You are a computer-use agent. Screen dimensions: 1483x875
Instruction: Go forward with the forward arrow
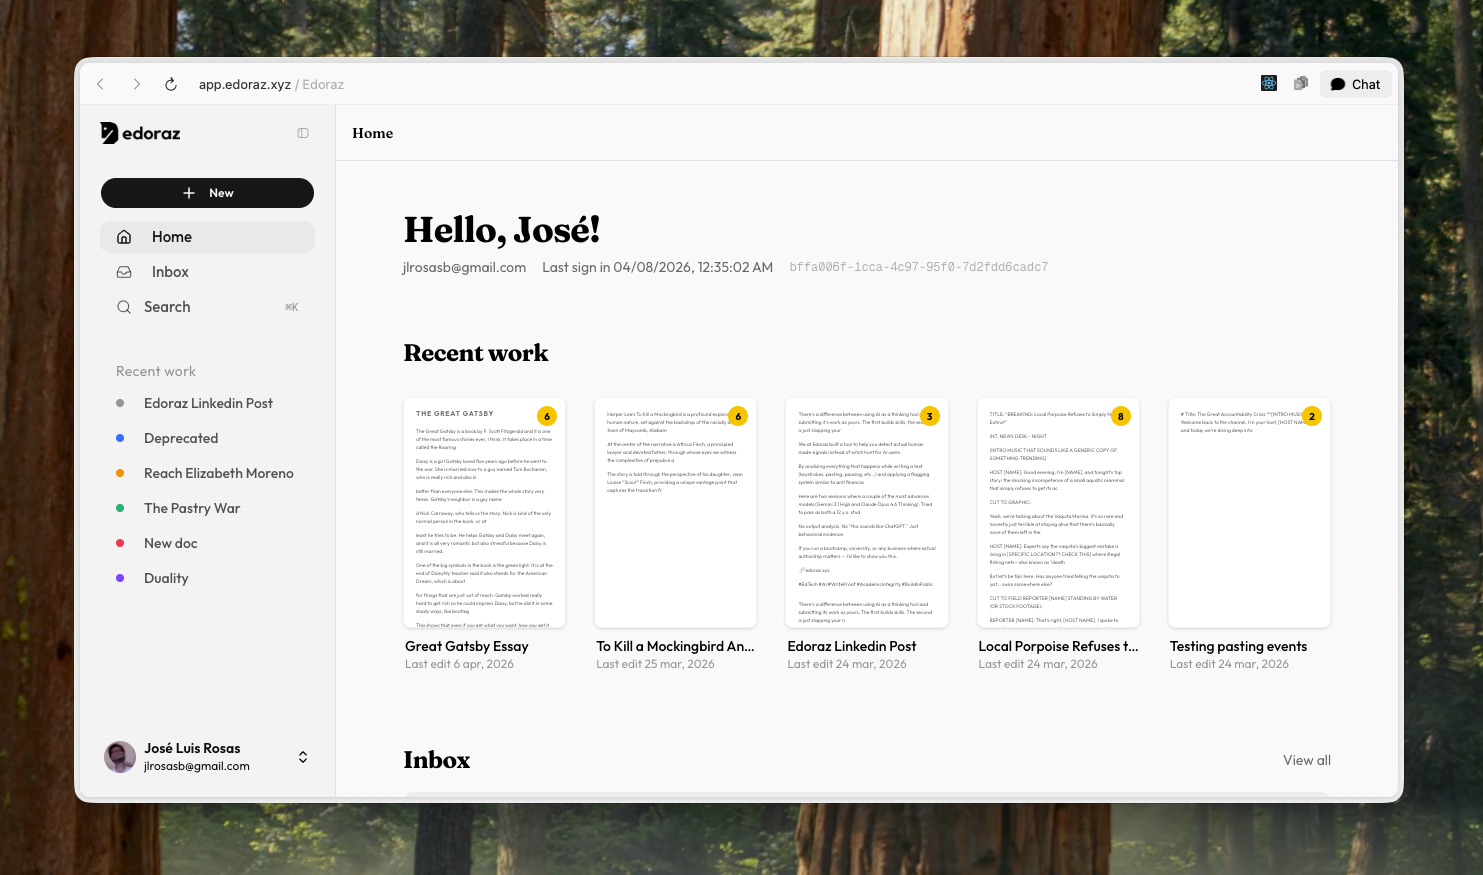(136, 84)
